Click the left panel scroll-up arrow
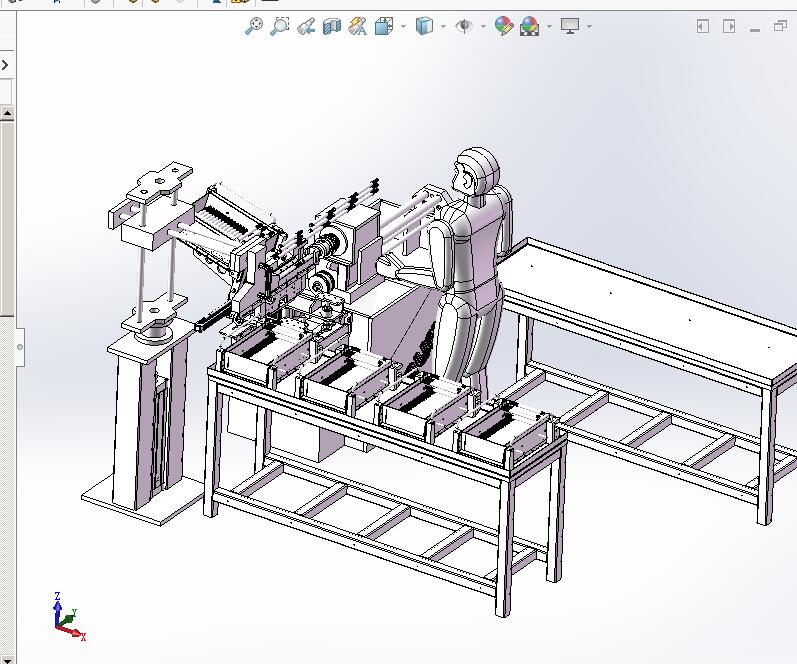Viewport: 797px width, 664px height. click(7, 113)
